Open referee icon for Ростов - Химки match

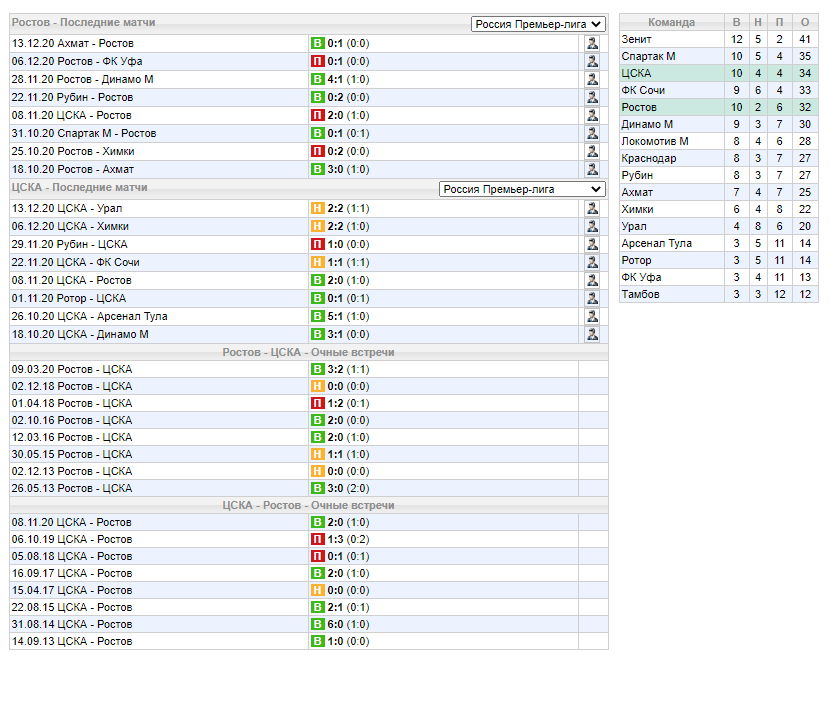pos(592,152)
